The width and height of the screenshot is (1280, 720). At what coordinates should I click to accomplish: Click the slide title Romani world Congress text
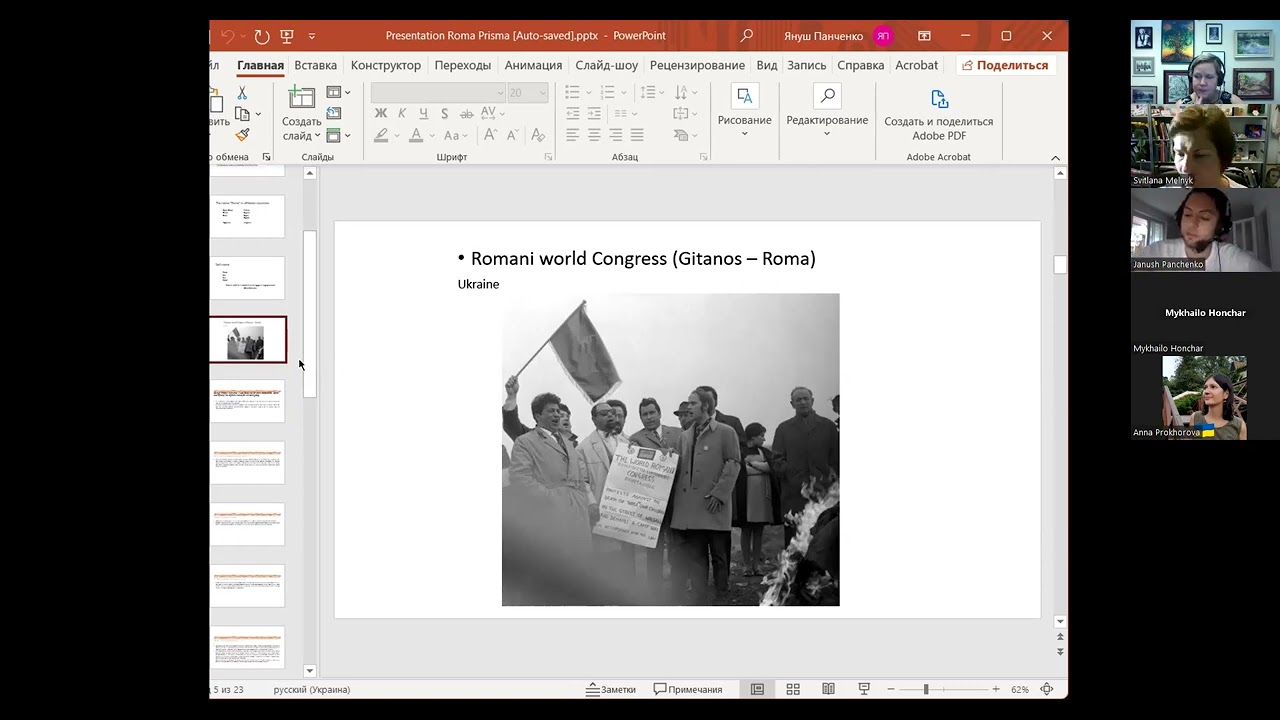(x=643, y=259)
